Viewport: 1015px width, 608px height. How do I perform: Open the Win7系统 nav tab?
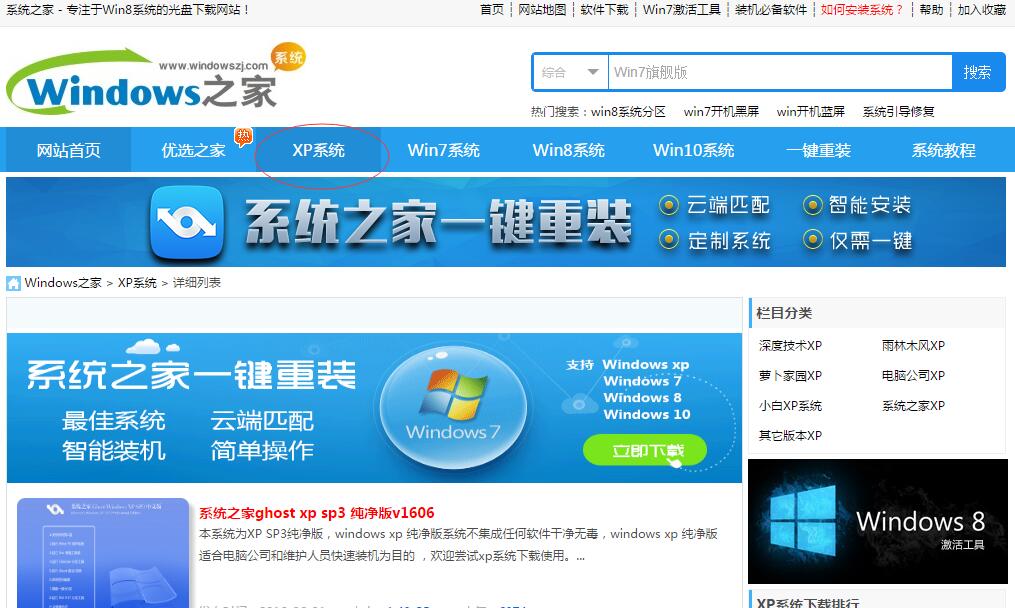point(443,150)
